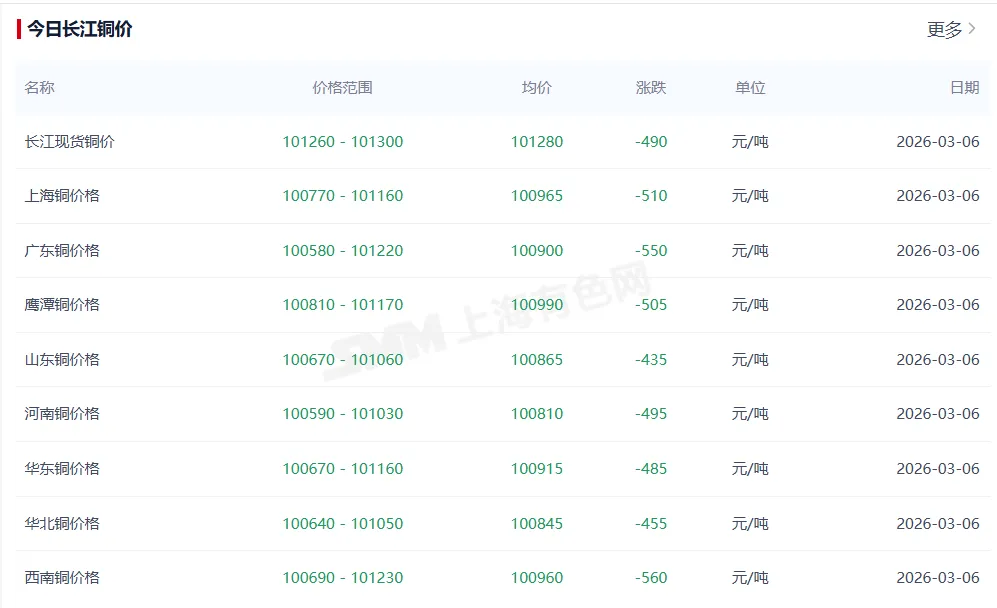997x608 pixels.
Task: Select price range 100580 - 101220
Action: (343, 251)
